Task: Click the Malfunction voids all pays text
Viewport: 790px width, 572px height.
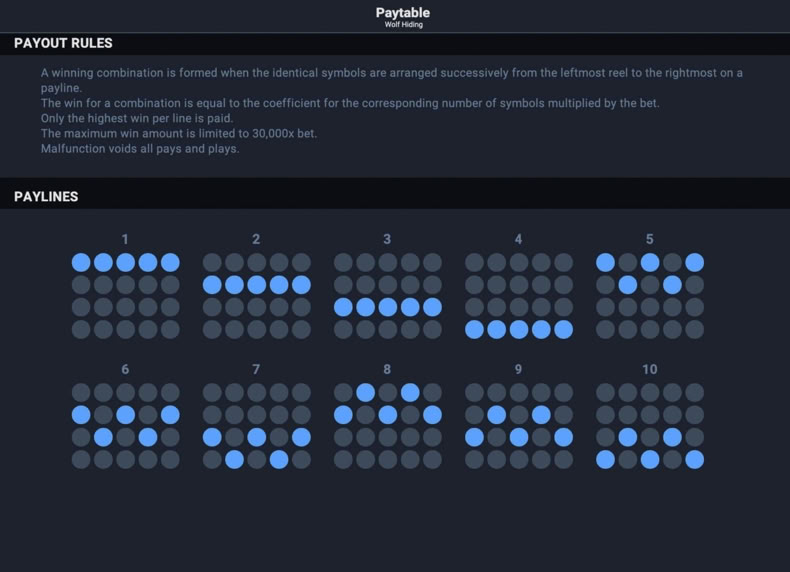Action: [140, 149]
